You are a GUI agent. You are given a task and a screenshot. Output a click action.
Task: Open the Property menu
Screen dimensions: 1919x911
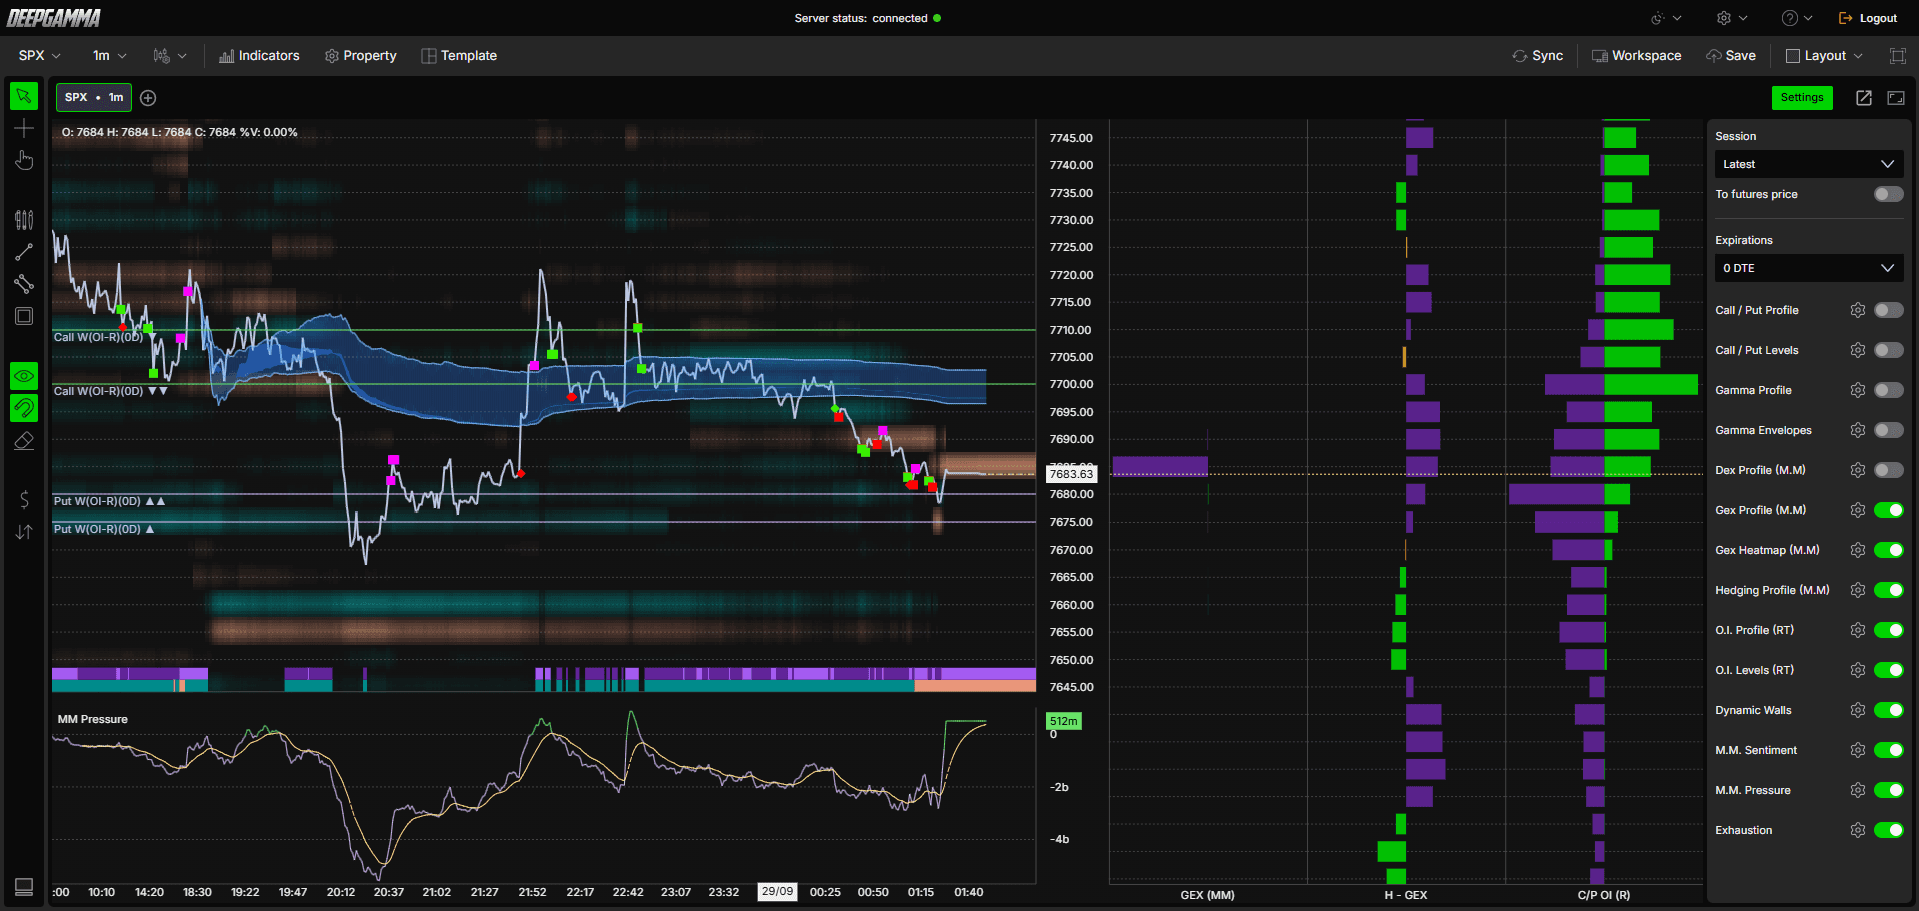[361, 56]
